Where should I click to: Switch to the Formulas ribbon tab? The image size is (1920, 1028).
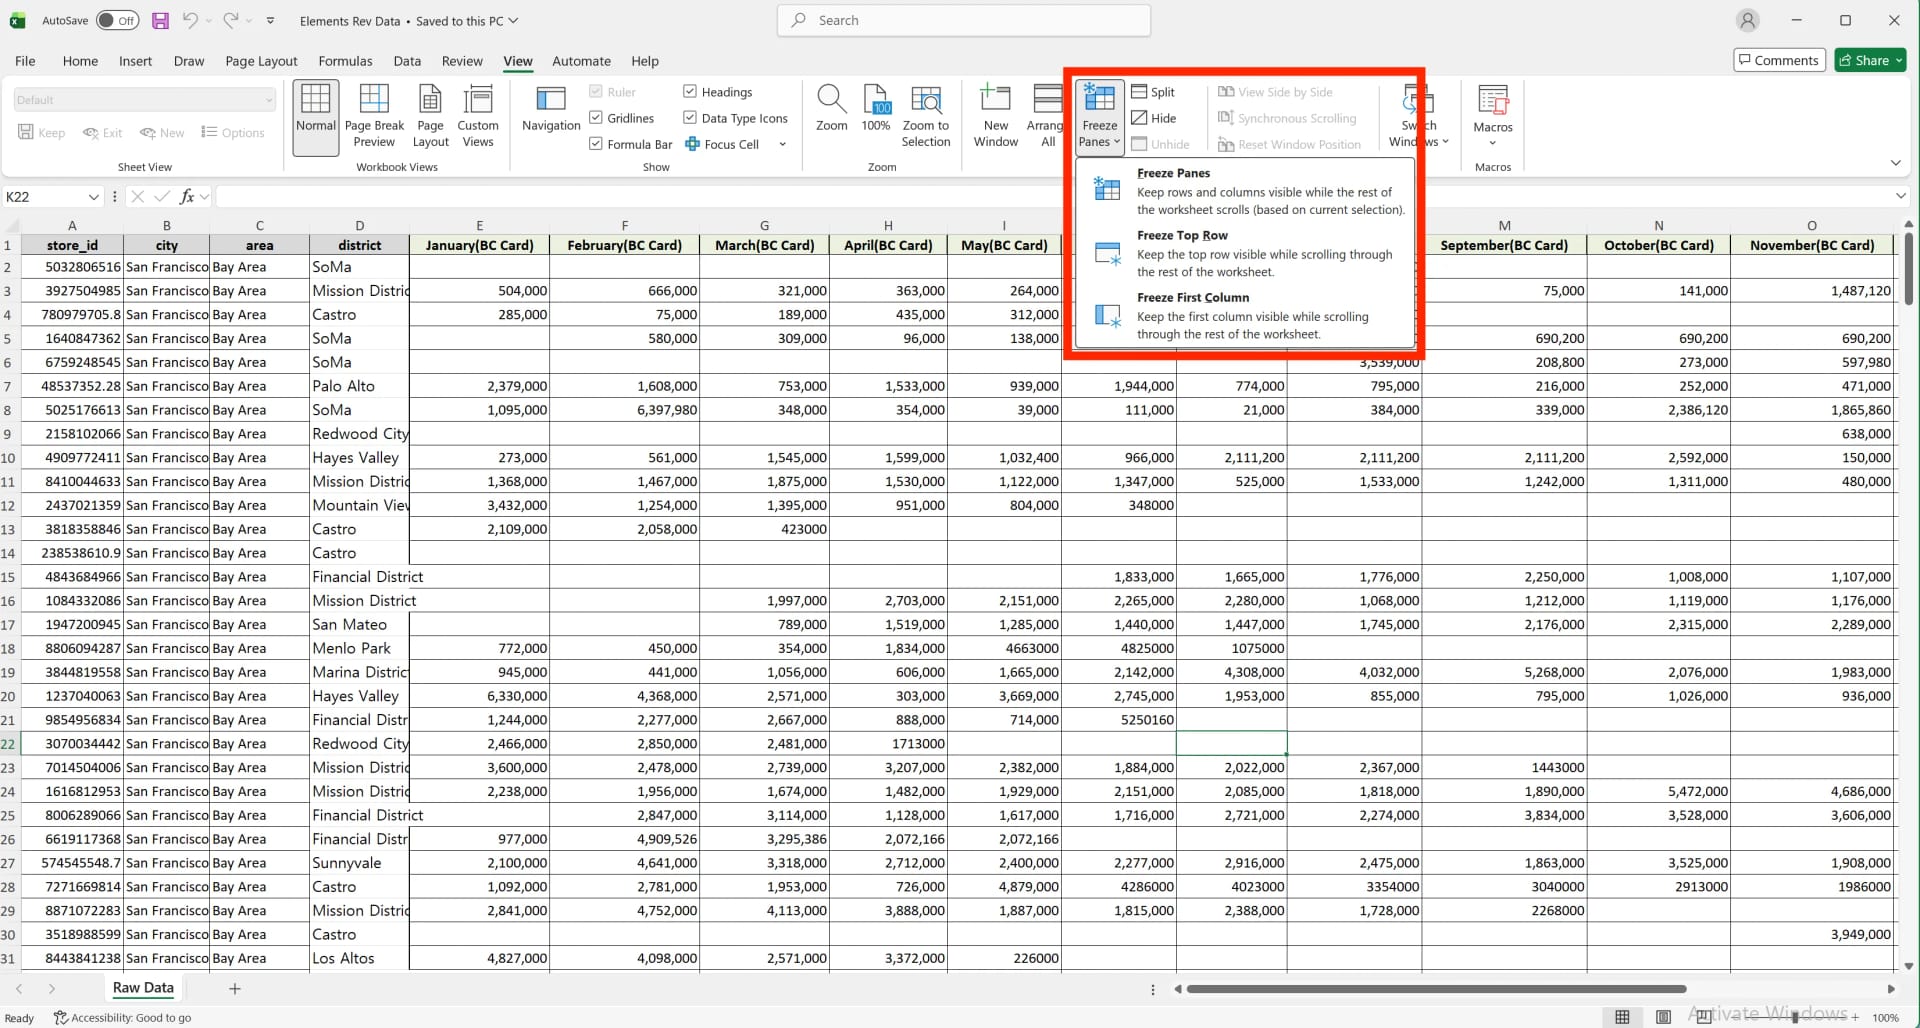tap(345, 60)
